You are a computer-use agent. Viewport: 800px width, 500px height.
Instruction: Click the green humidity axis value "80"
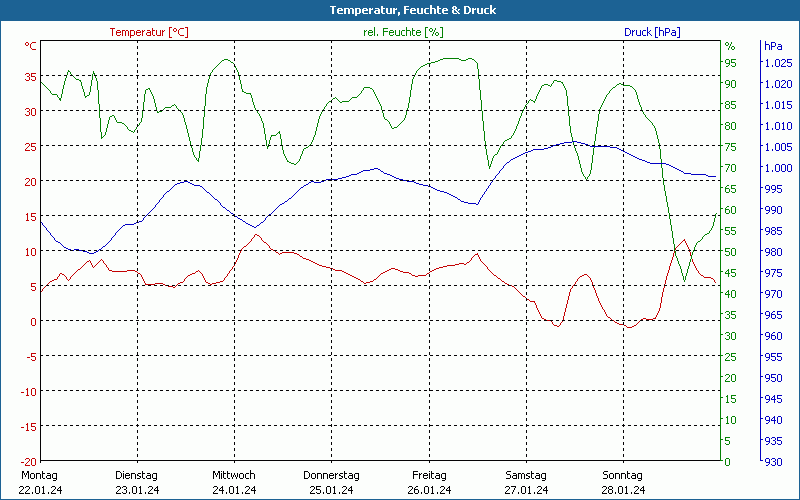click(731, 126)
